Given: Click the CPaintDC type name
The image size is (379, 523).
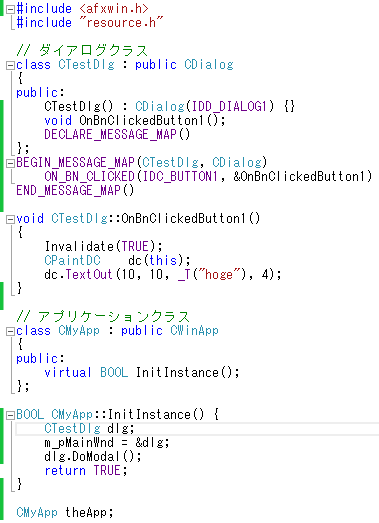Looking at the screenshot, I should (72, 260).
